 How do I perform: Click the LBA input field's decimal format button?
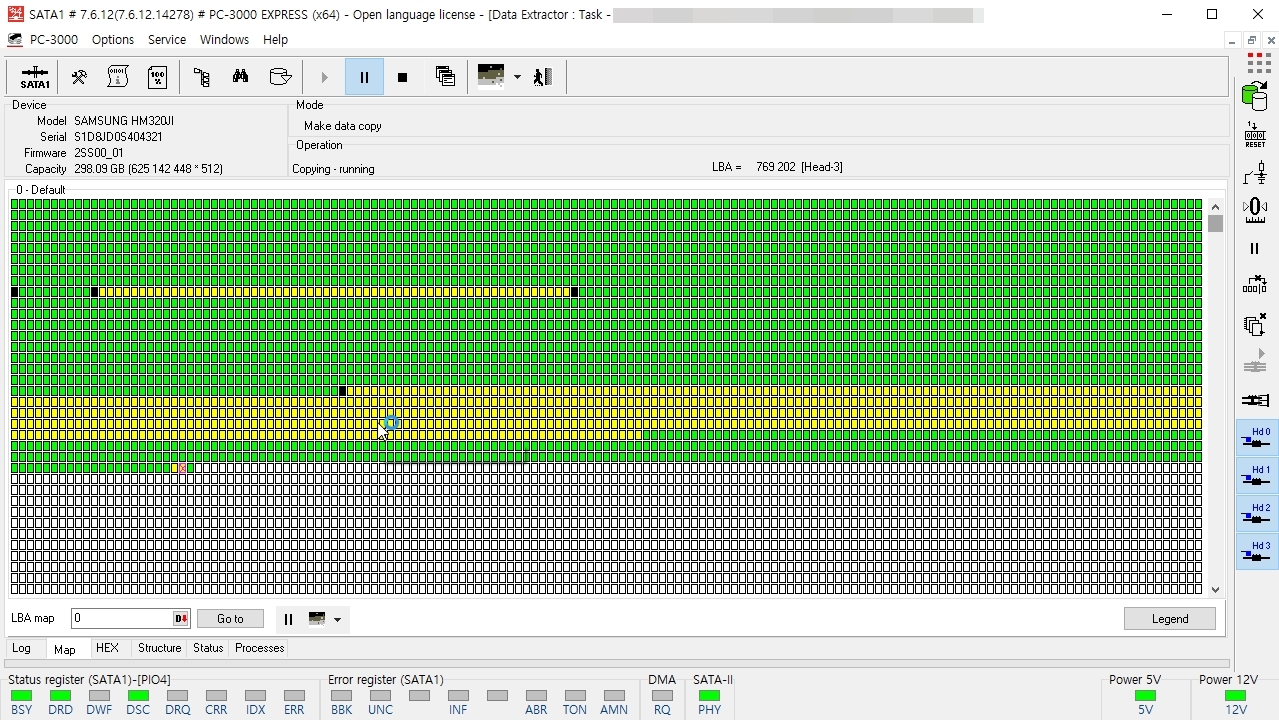click(x=181, y=619)
